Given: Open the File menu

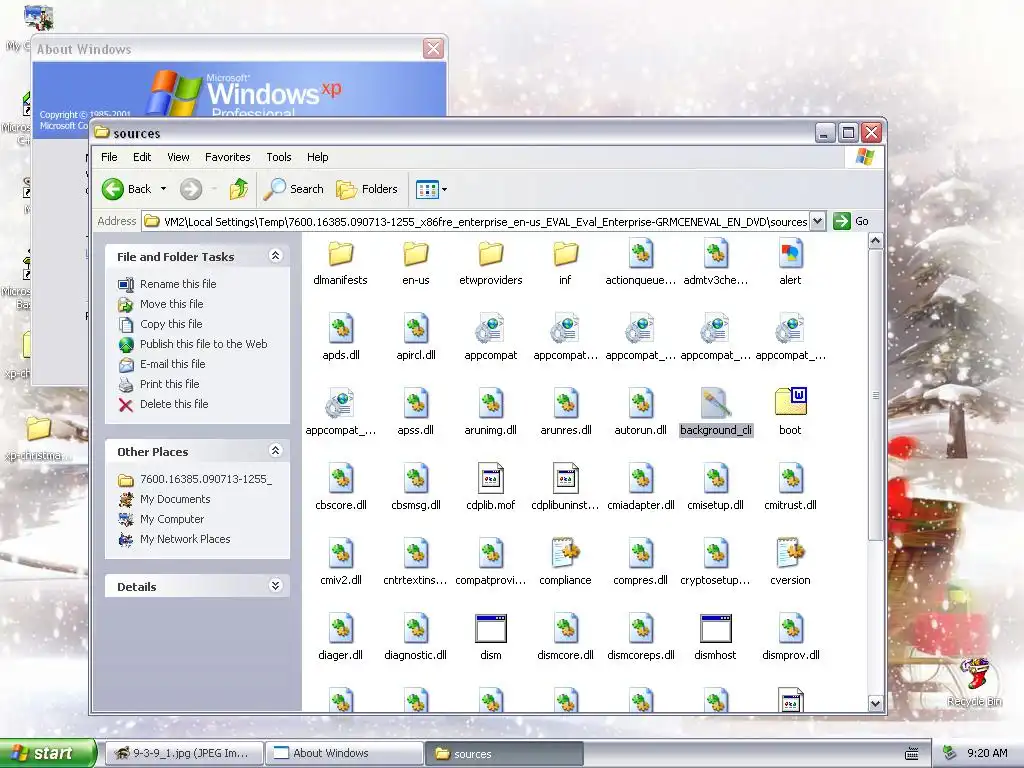Looking at the screenshot, I should (109, 157).
